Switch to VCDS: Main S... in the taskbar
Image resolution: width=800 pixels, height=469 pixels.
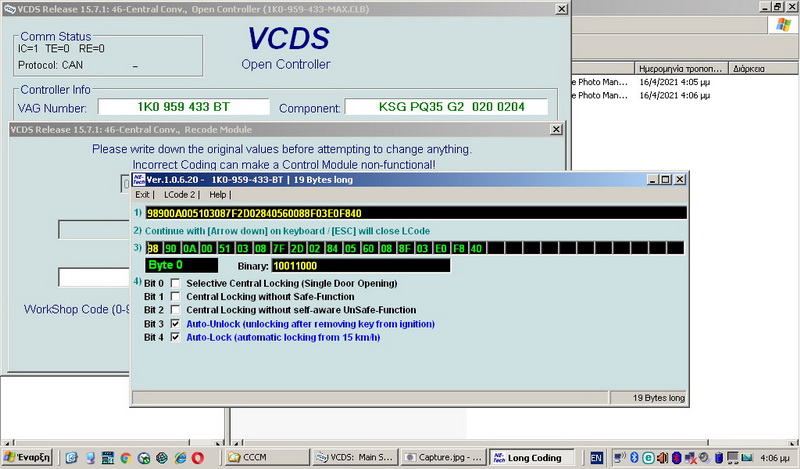click(x=355, y=457)
